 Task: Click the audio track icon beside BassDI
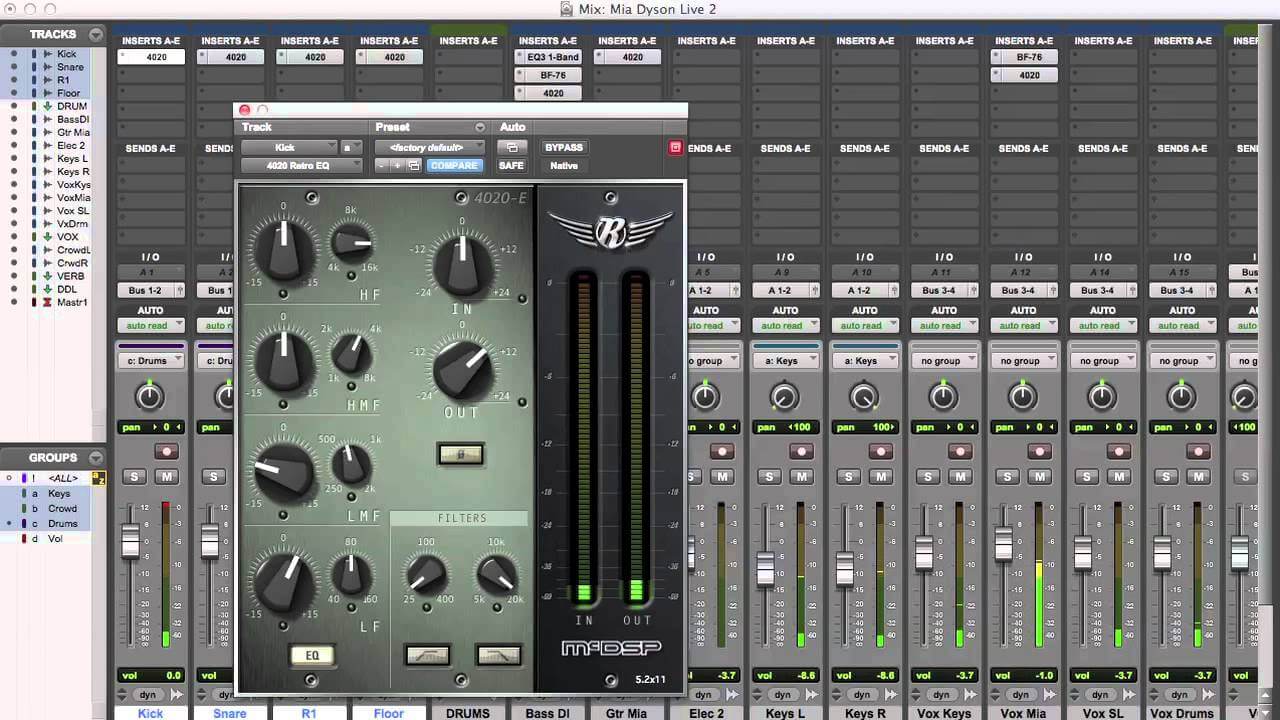click(x=46, y=119)
